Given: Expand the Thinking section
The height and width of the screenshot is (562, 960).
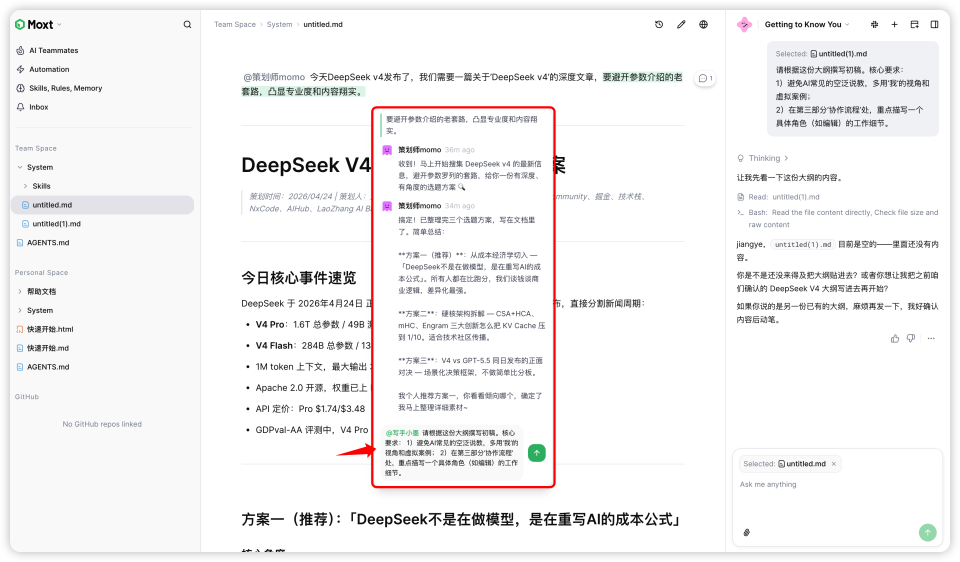Looking at the screenshot, I should tap(763, 158).
